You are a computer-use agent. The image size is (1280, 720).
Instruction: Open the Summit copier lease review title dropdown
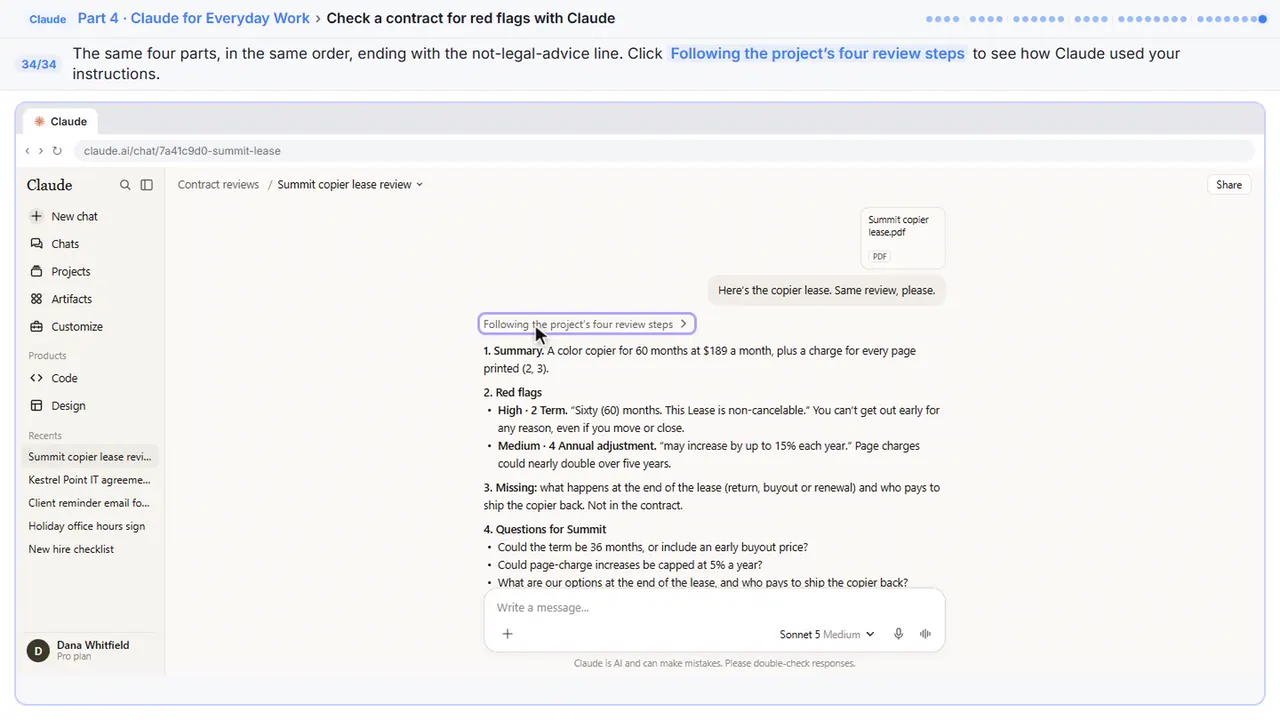(x=350, y=185)
